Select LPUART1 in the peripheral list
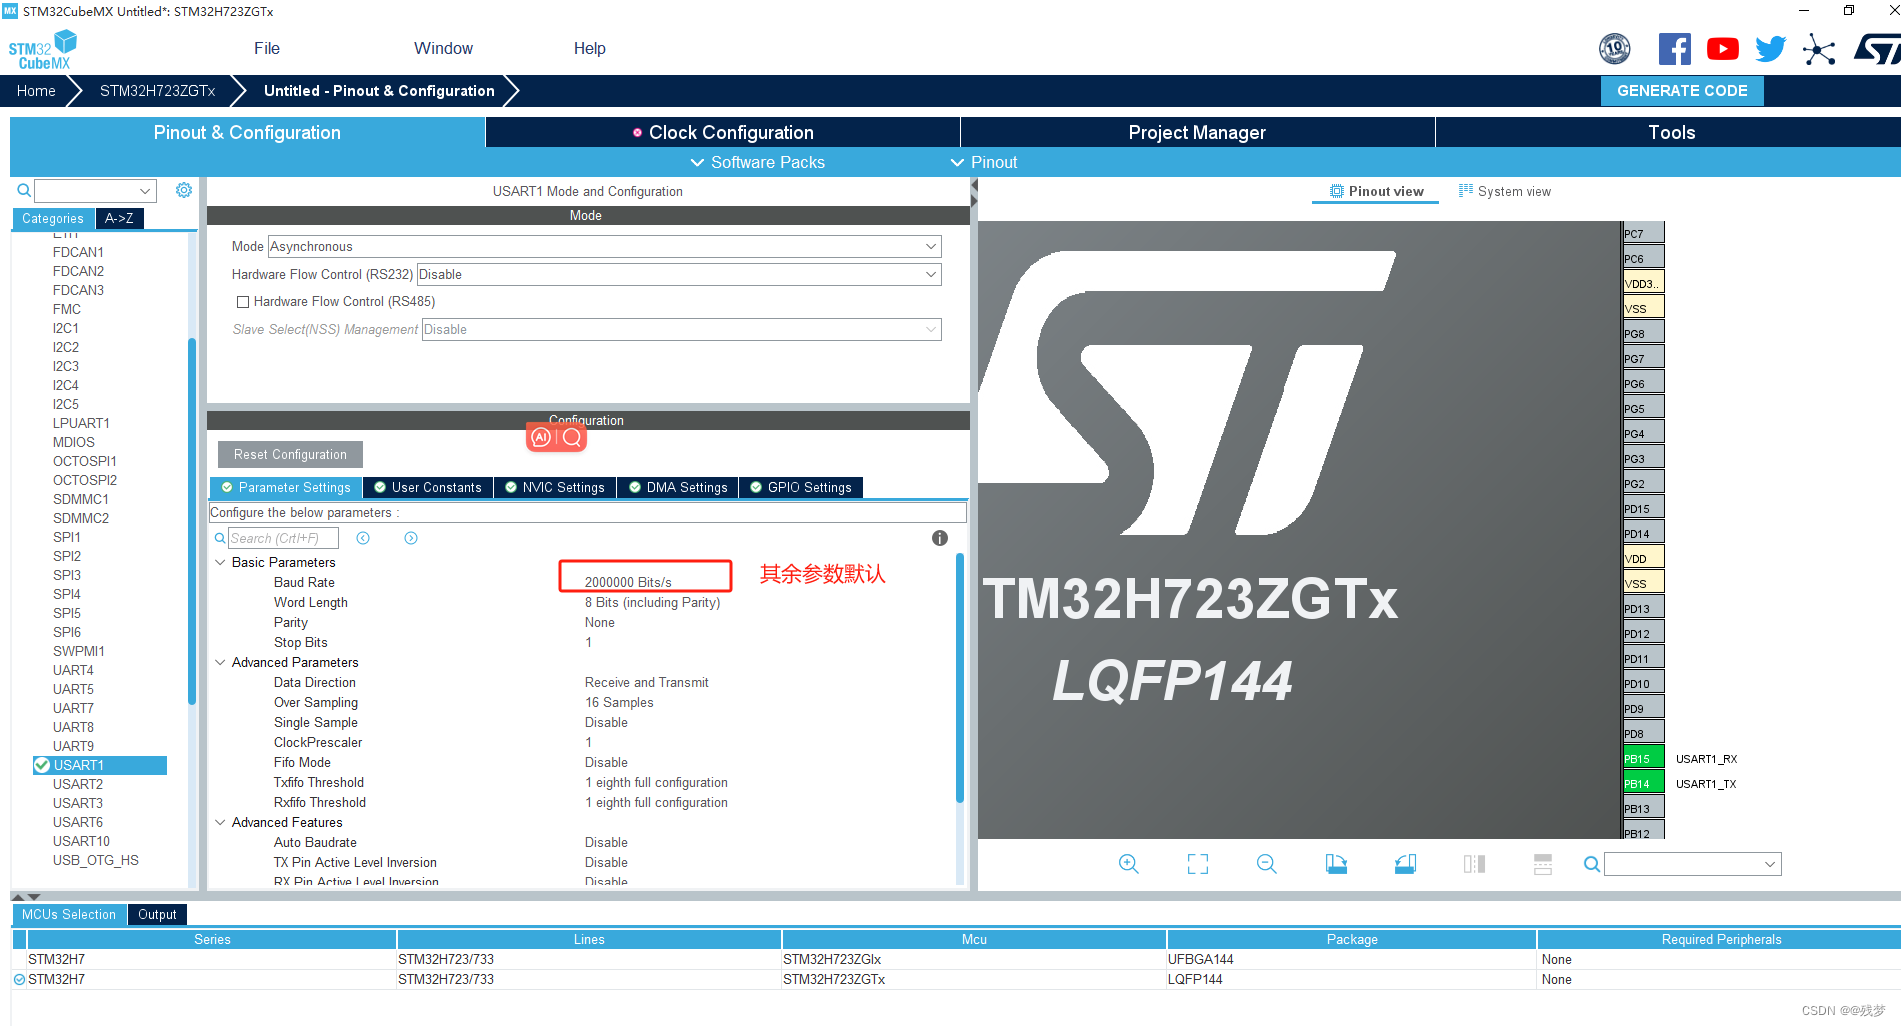Screen dimensions: 1901x1026 (x=81, y=423)
